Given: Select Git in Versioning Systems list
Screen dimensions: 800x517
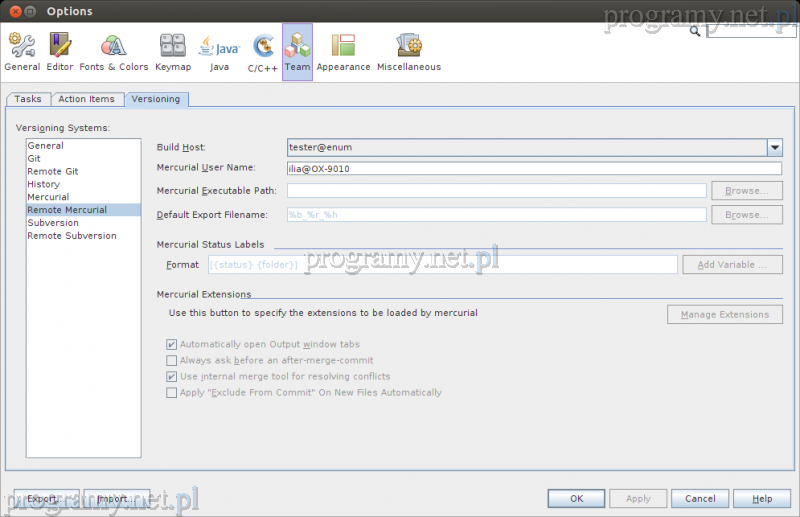Looking at the screenshot, I should [x=34, y=158].
